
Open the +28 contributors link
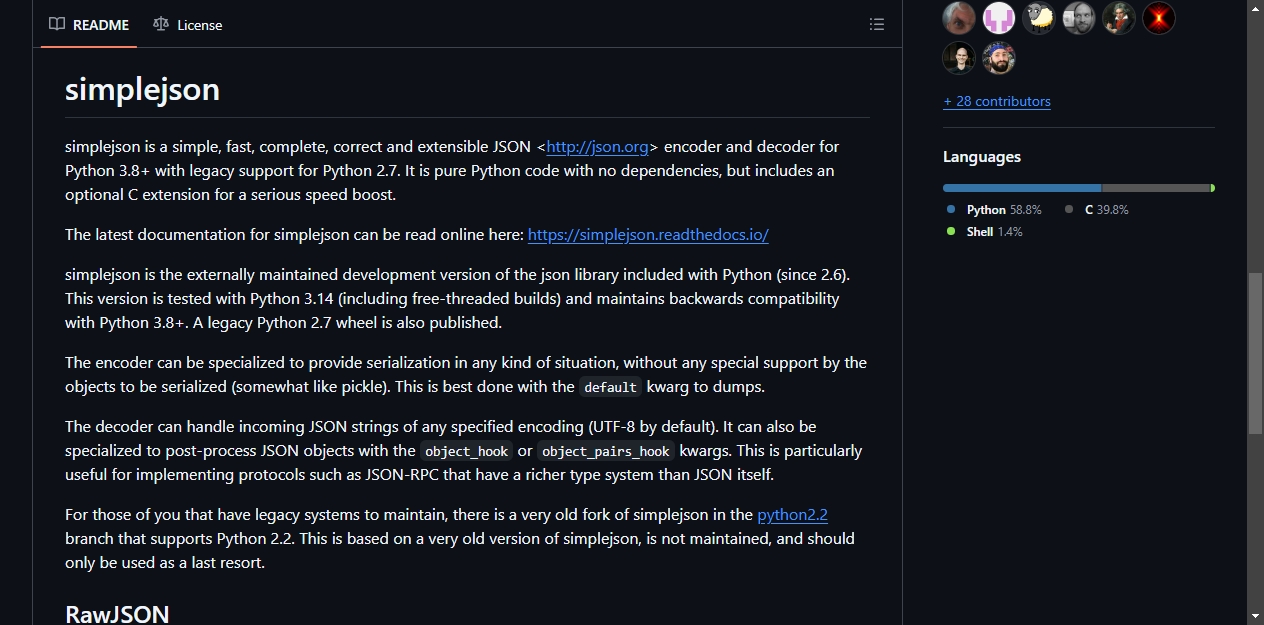[997, 101]
